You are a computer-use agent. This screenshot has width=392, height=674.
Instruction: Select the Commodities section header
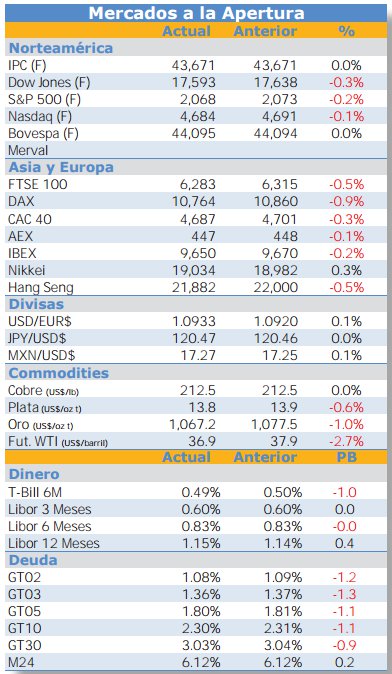click(59, 373)
